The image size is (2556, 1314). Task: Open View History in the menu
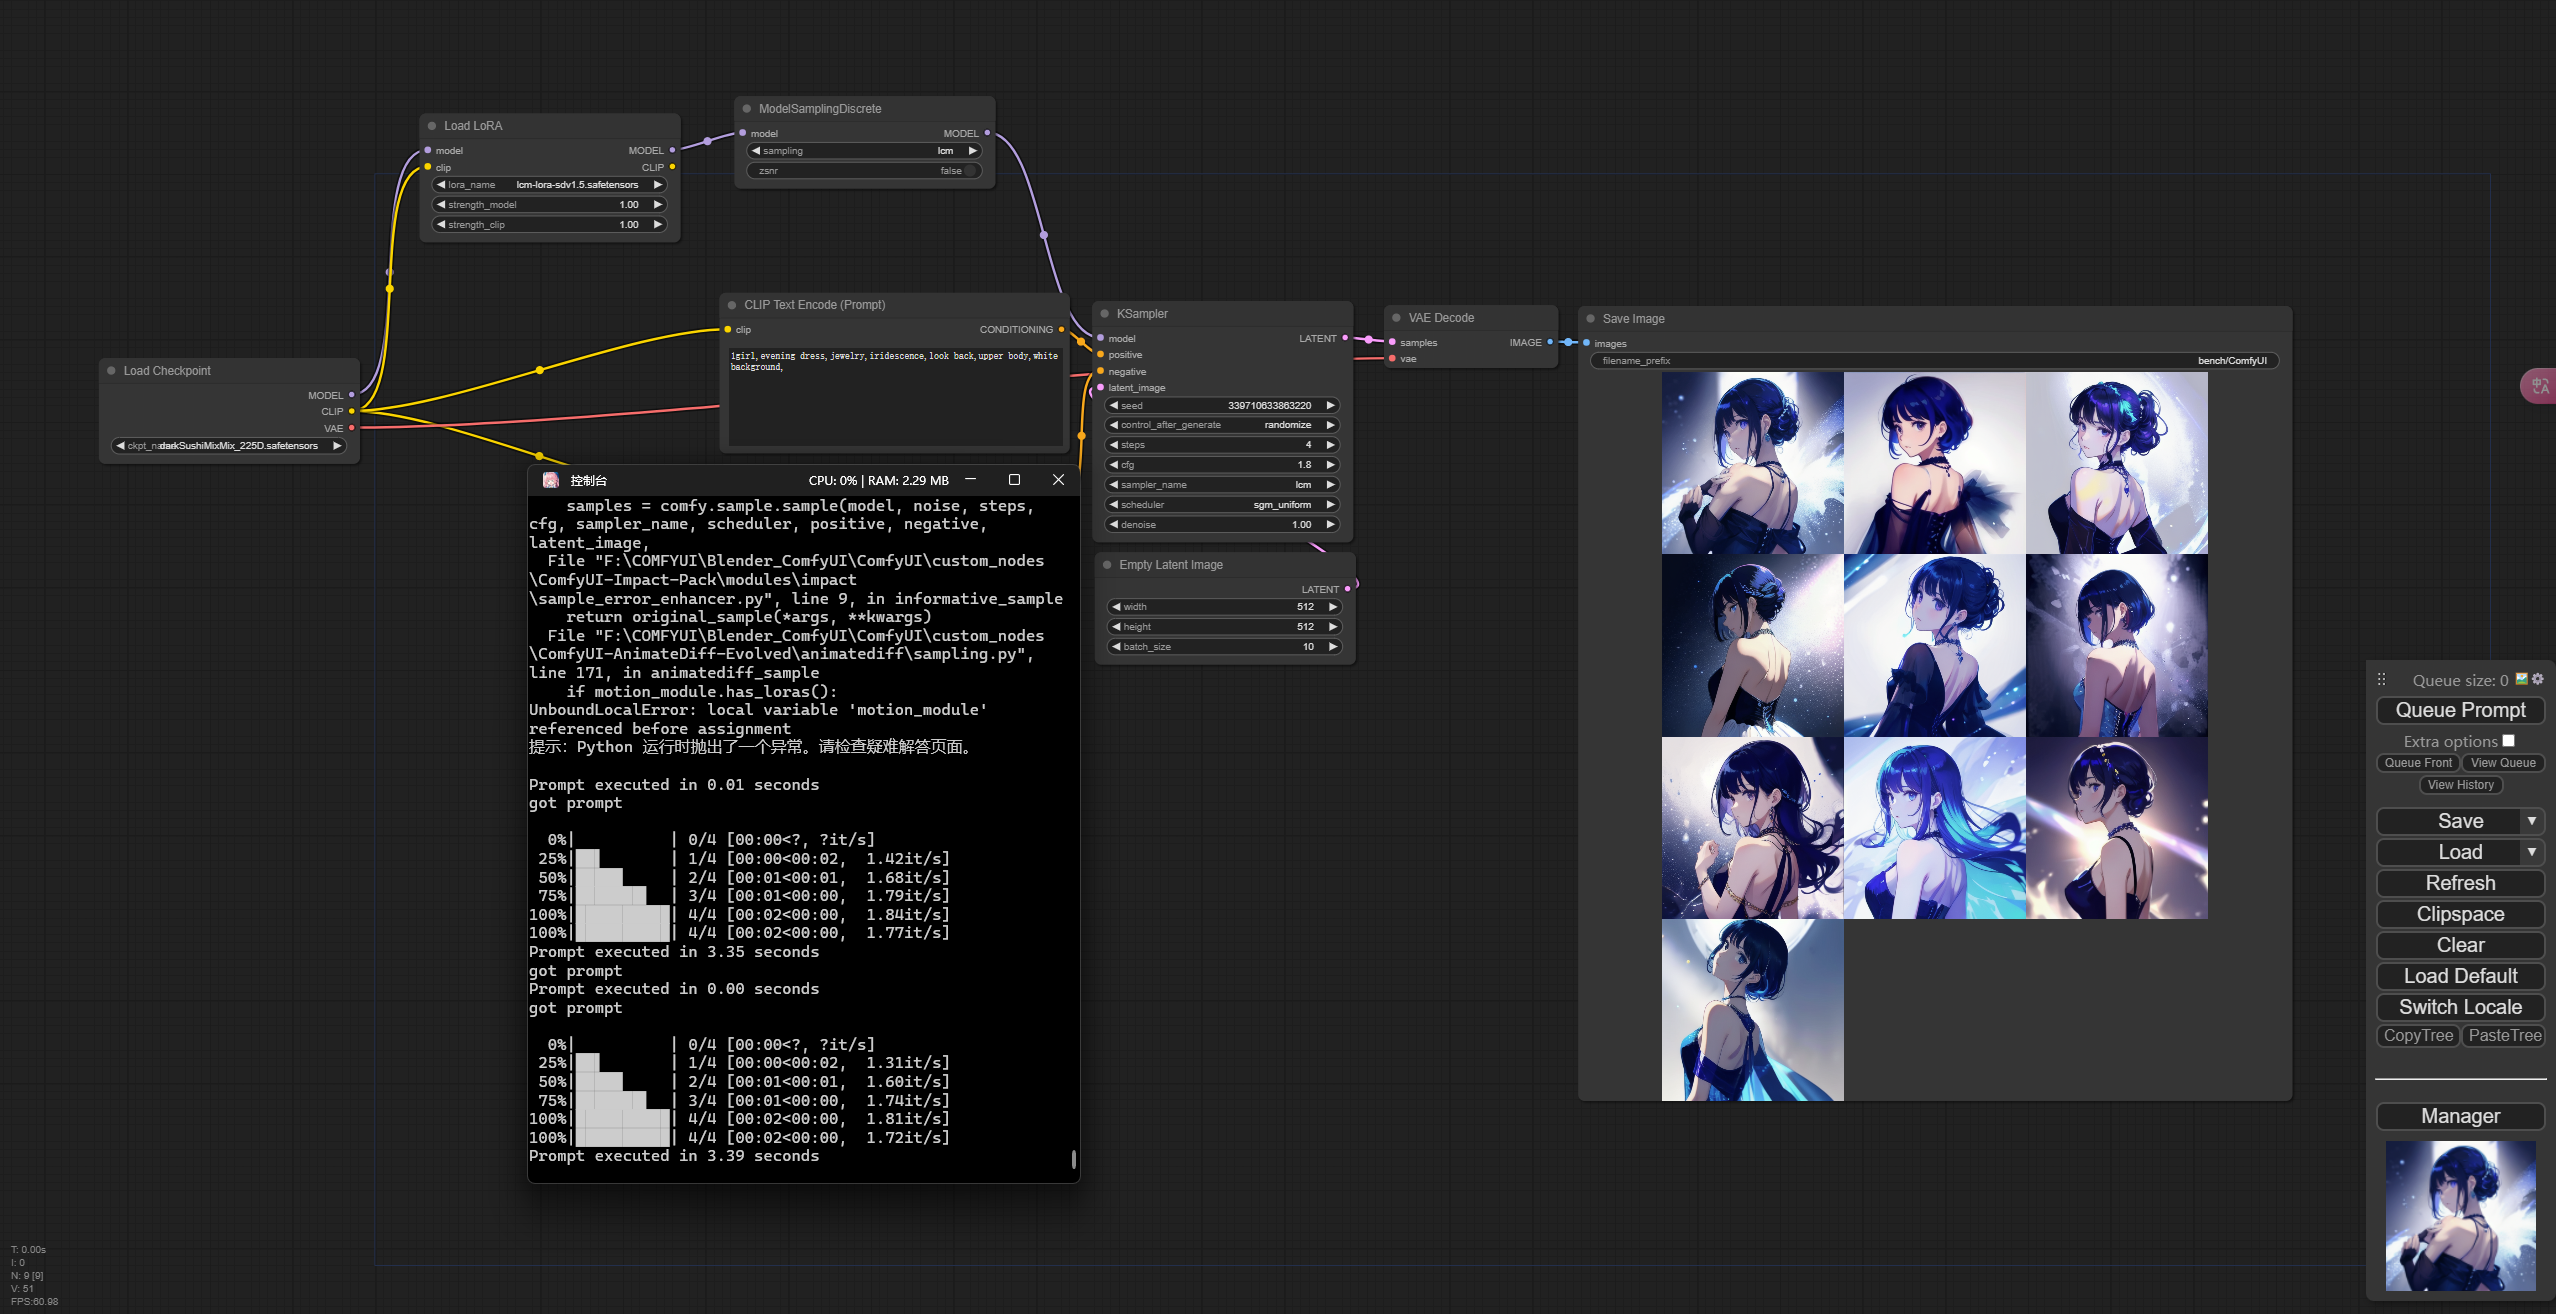click(2460, 785)
